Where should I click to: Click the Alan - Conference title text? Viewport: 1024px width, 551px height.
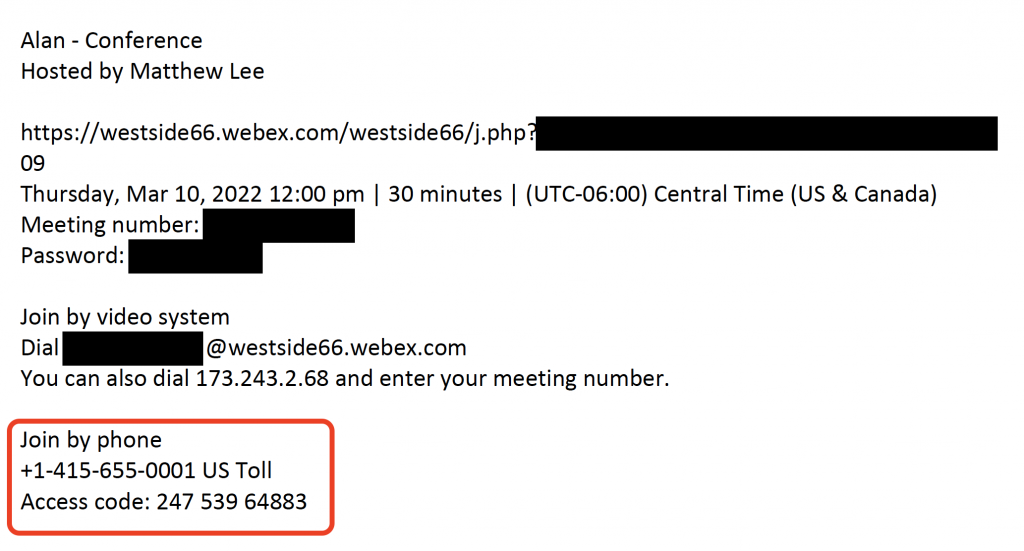[x=112, y=40]
